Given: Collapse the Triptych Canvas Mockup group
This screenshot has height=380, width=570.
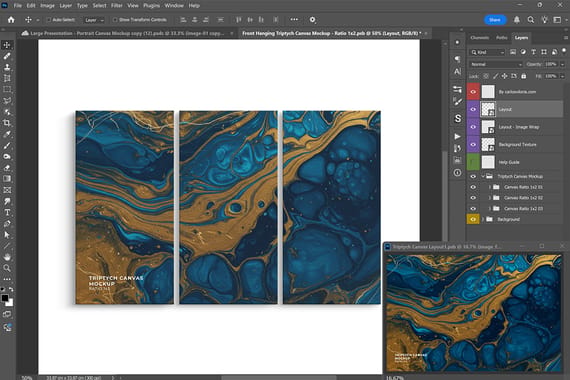Looking at the screenshot, I should click(x=483, y=176).
